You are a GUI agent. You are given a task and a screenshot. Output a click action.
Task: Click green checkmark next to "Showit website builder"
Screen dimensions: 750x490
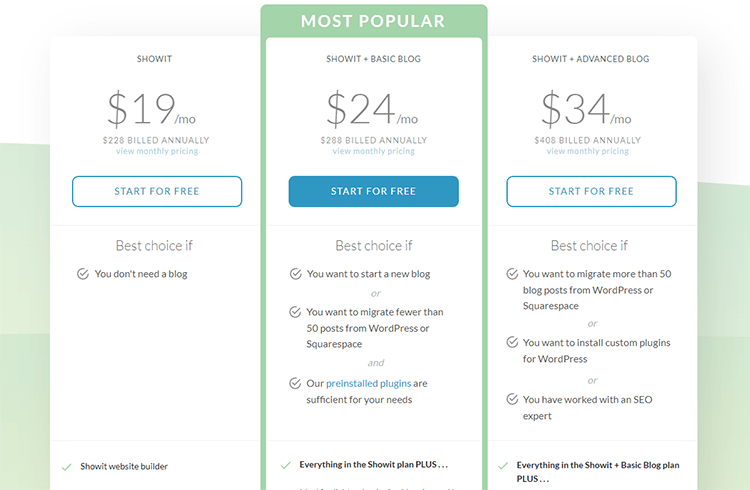click(67, 466)
